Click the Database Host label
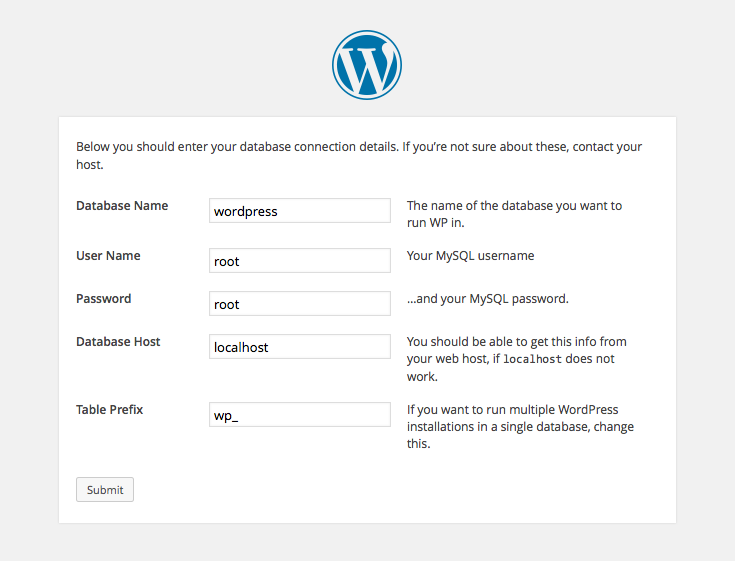This screenshot has height=561, width=735. pyautogui.click(x=118, y=342)
